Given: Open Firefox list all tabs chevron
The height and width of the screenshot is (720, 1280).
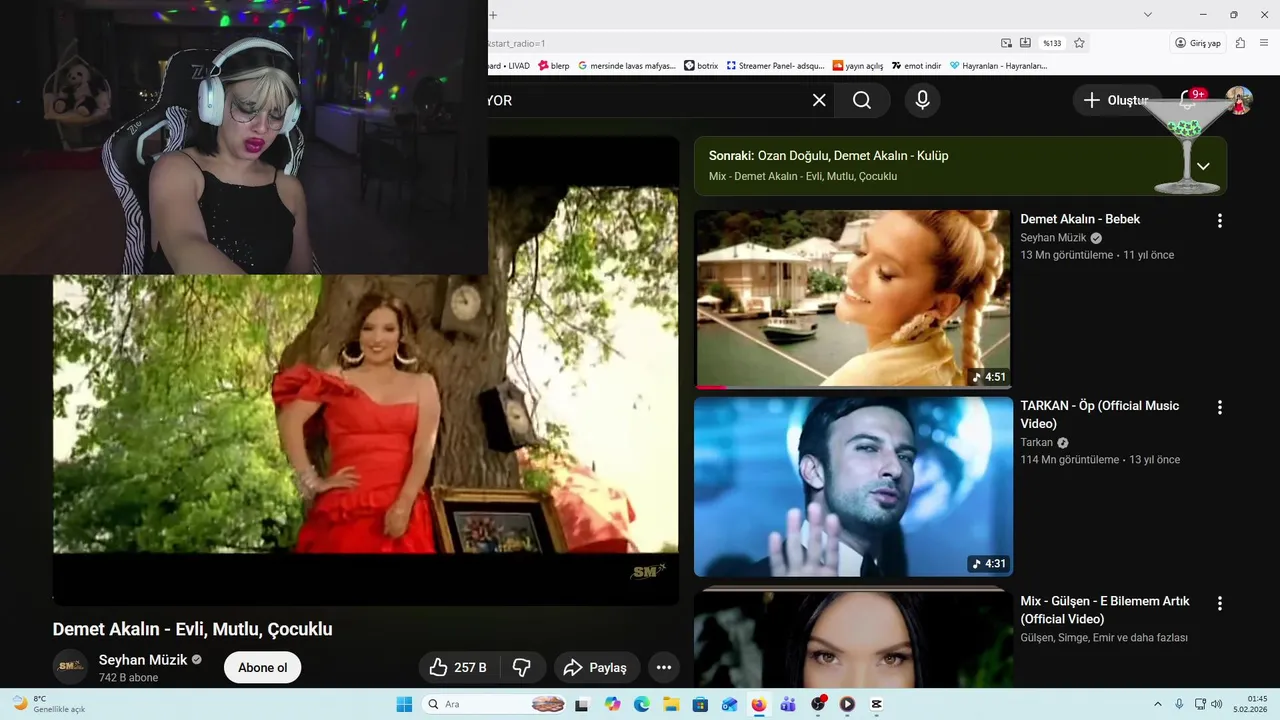Looking at the screenshot, I should [x=1148, y=15].
